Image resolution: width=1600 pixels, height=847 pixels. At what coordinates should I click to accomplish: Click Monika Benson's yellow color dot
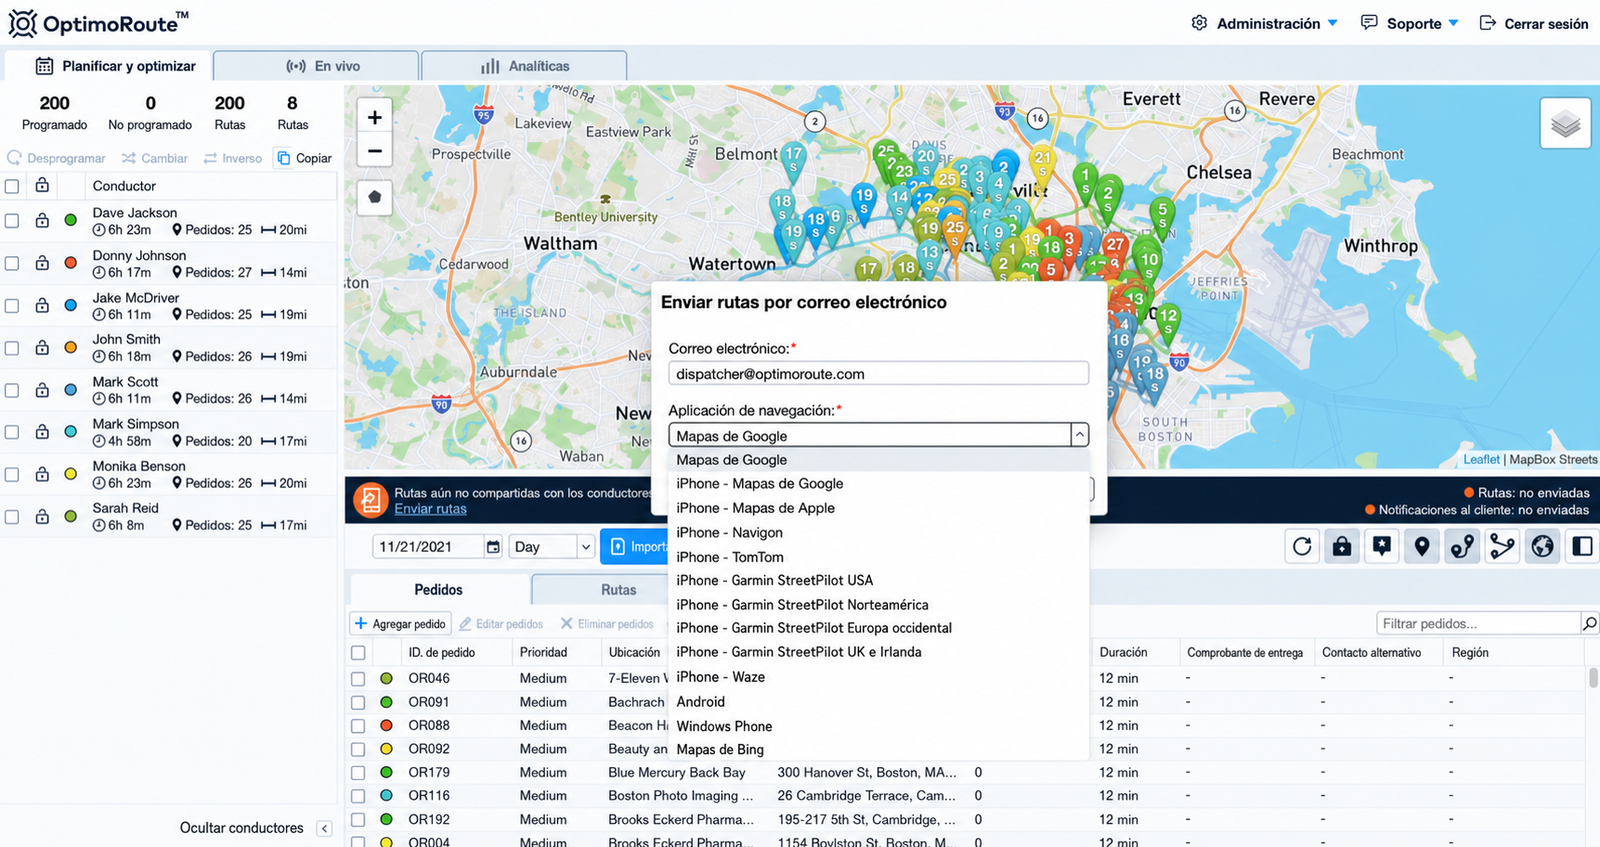click(x=70, y=474)
